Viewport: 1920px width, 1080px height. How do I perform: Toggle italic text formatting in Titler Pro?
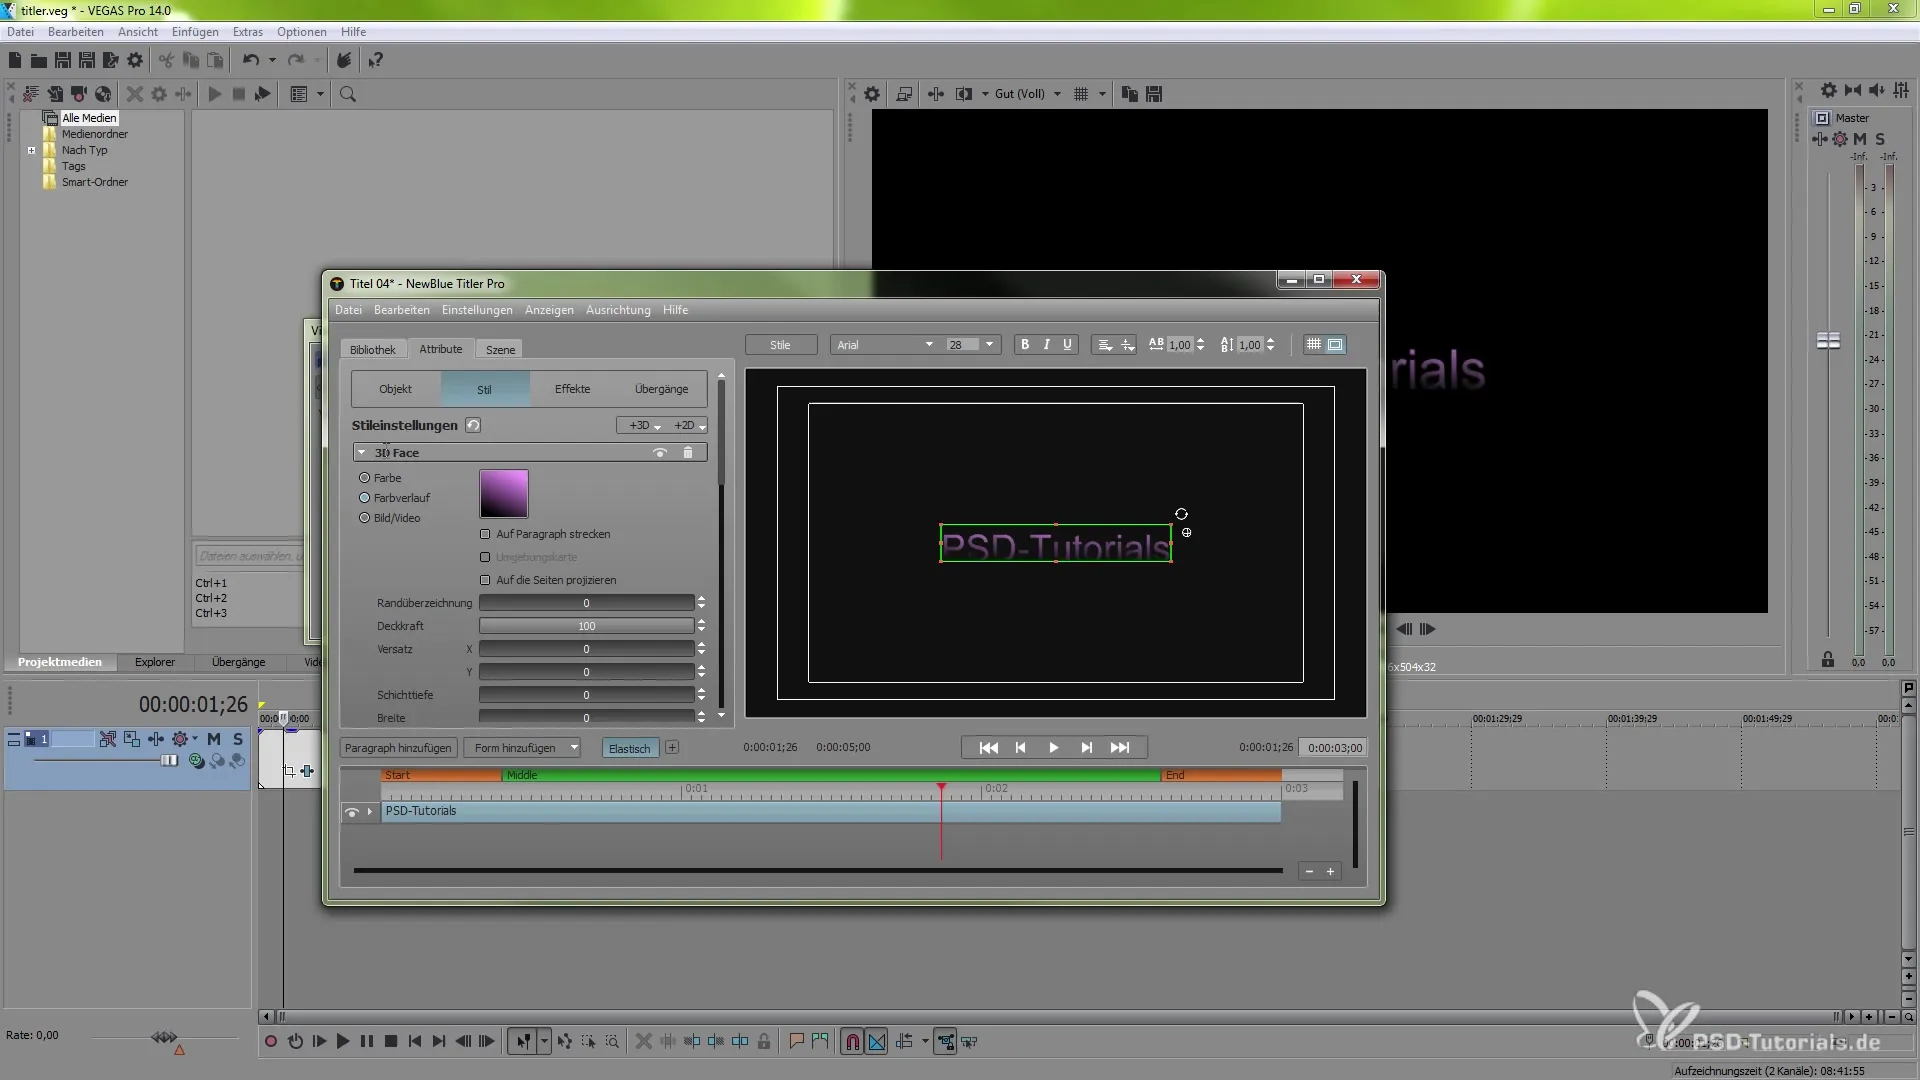1047,345
